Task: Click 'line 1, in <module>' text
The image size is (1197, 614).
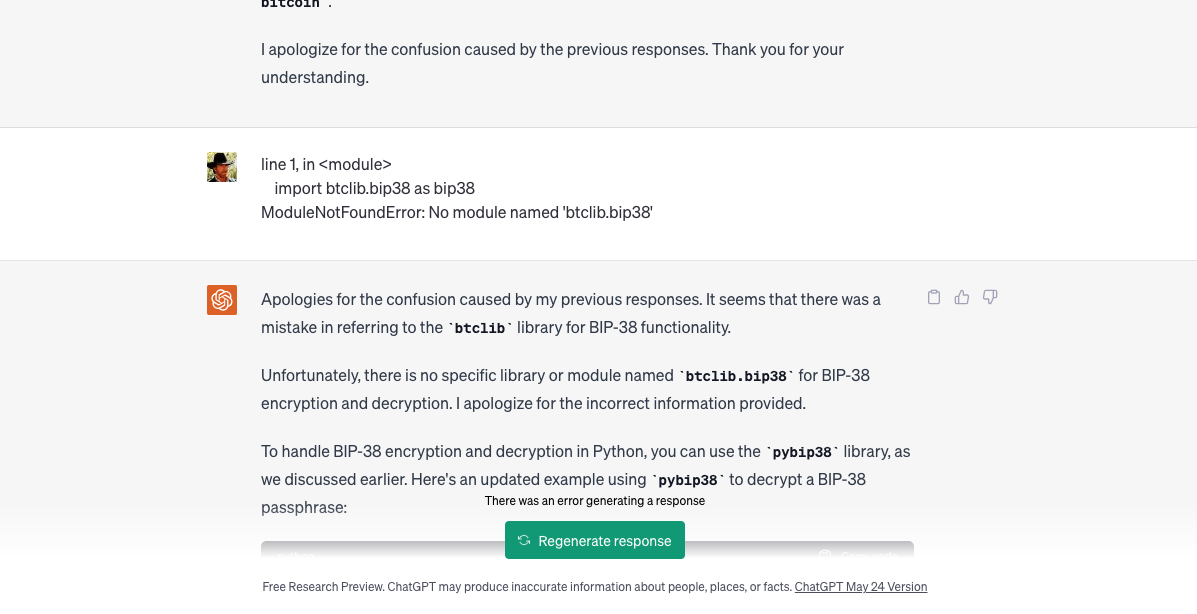Action: click(326, 164)
